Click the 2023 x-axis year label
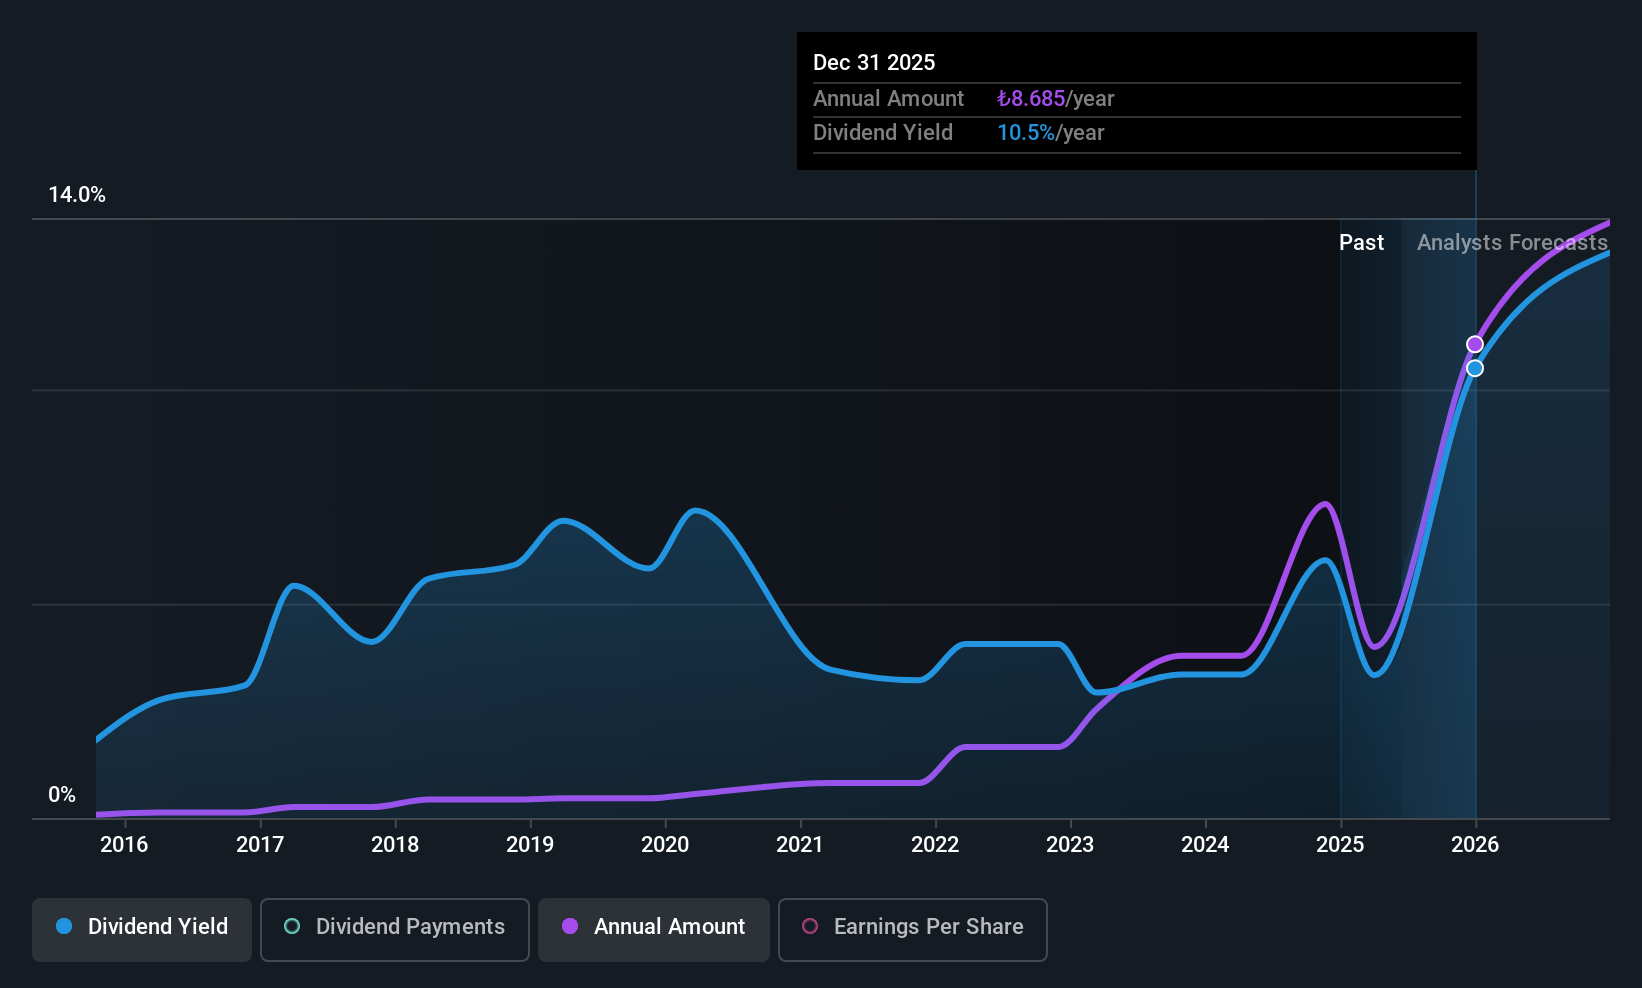The image size is (1642, 988). pos(1070,844)
